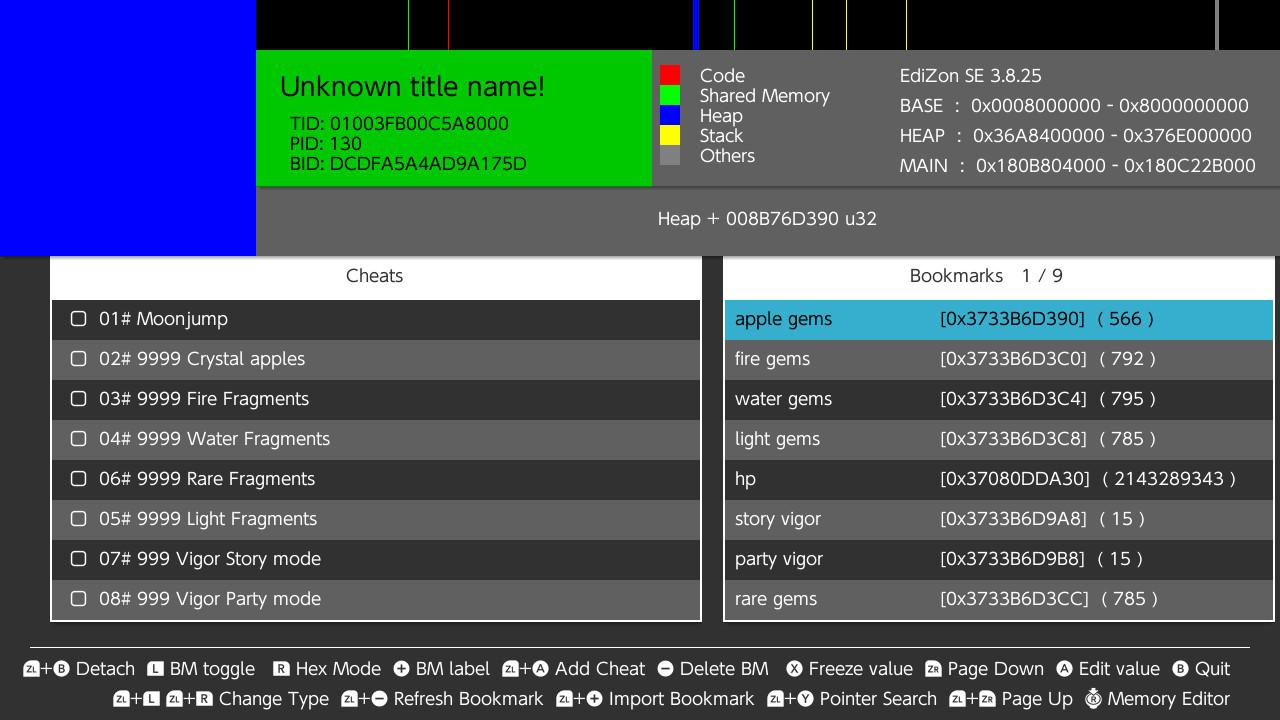Image resolution: width=1280 pixels, height=720 pixels.
Task: Click the minus icon for Delete BM
Action: (666, 669)
